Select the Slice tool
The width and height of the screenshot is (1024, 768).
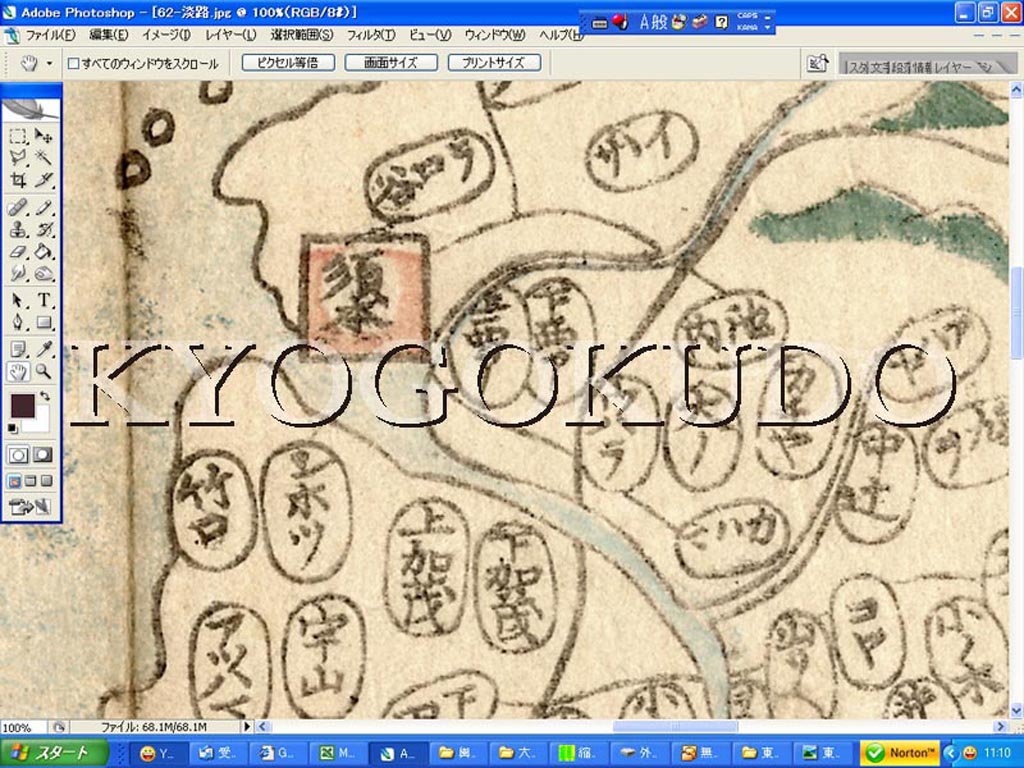pyautogui.click(x=43, y=180)
